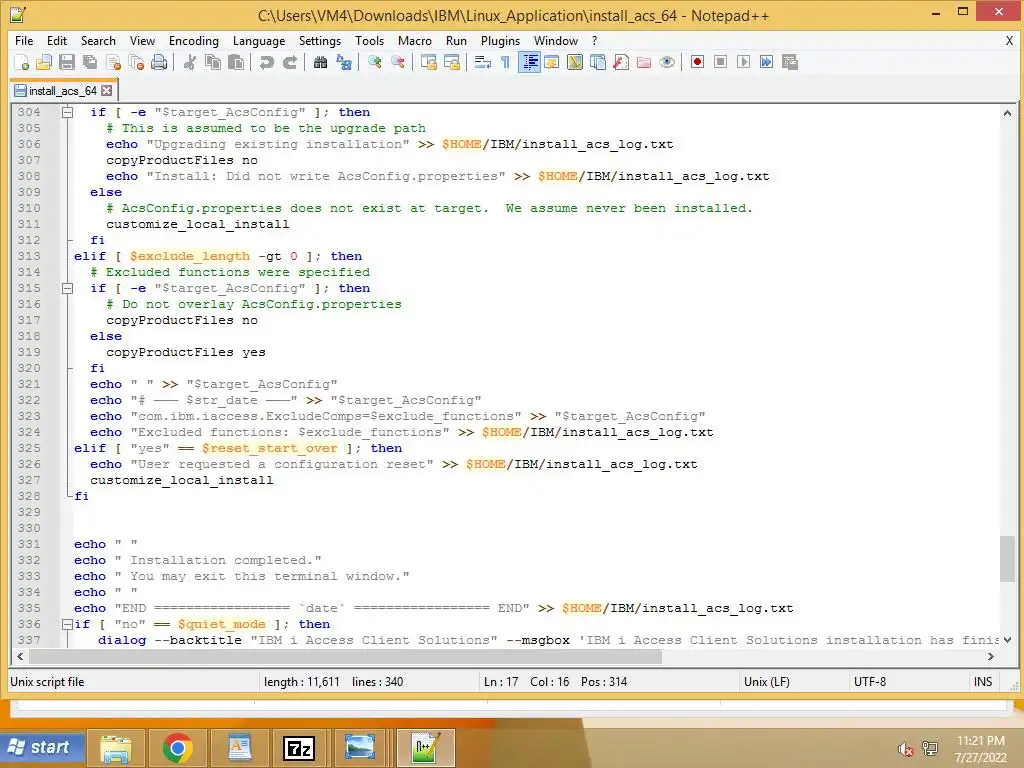Click the vertical scrollbar up arrow
1024x768 pixels.
[1008, 112]
